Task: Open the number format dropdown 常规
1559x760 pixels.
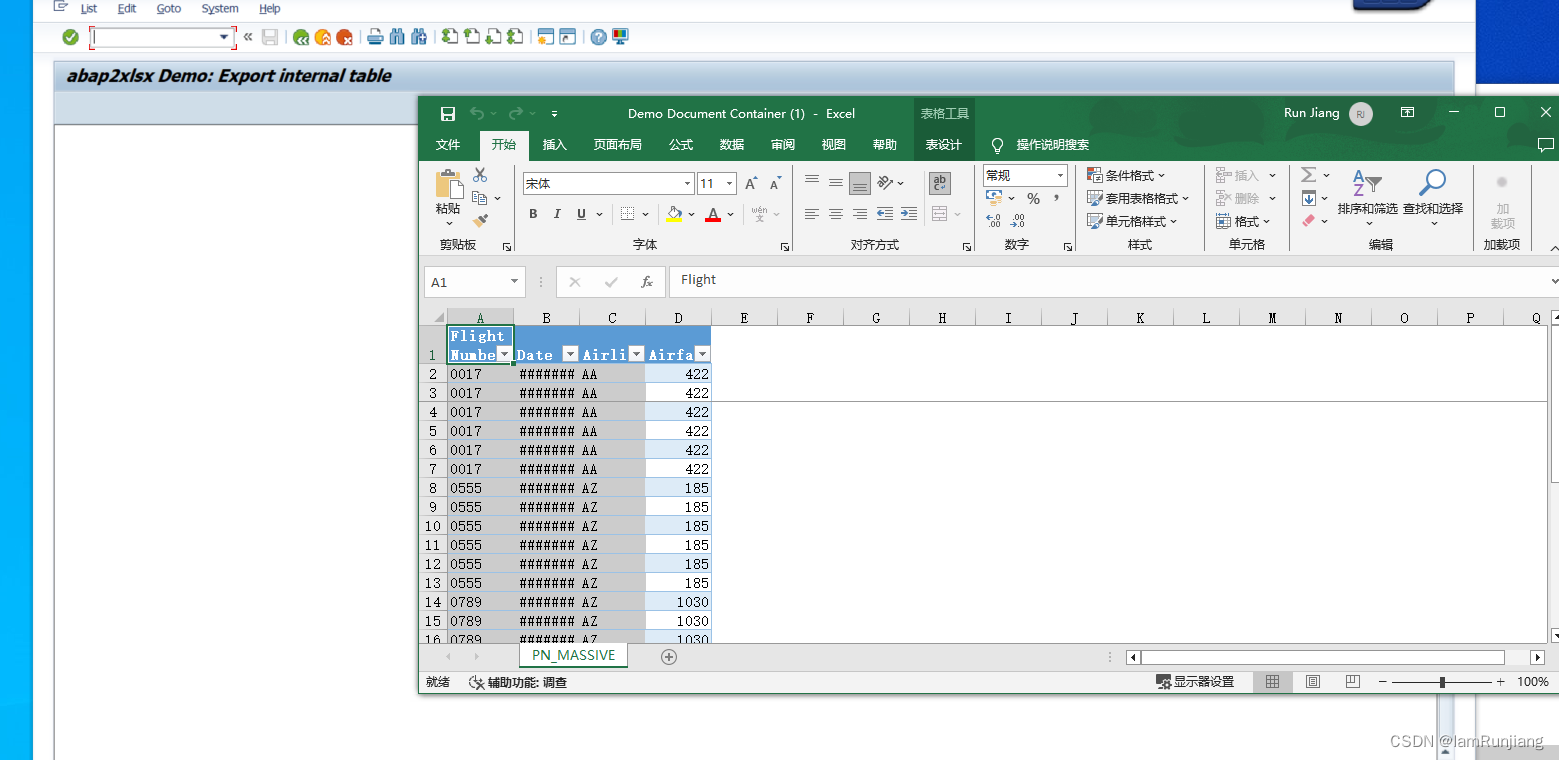Action: [1060, 175]
